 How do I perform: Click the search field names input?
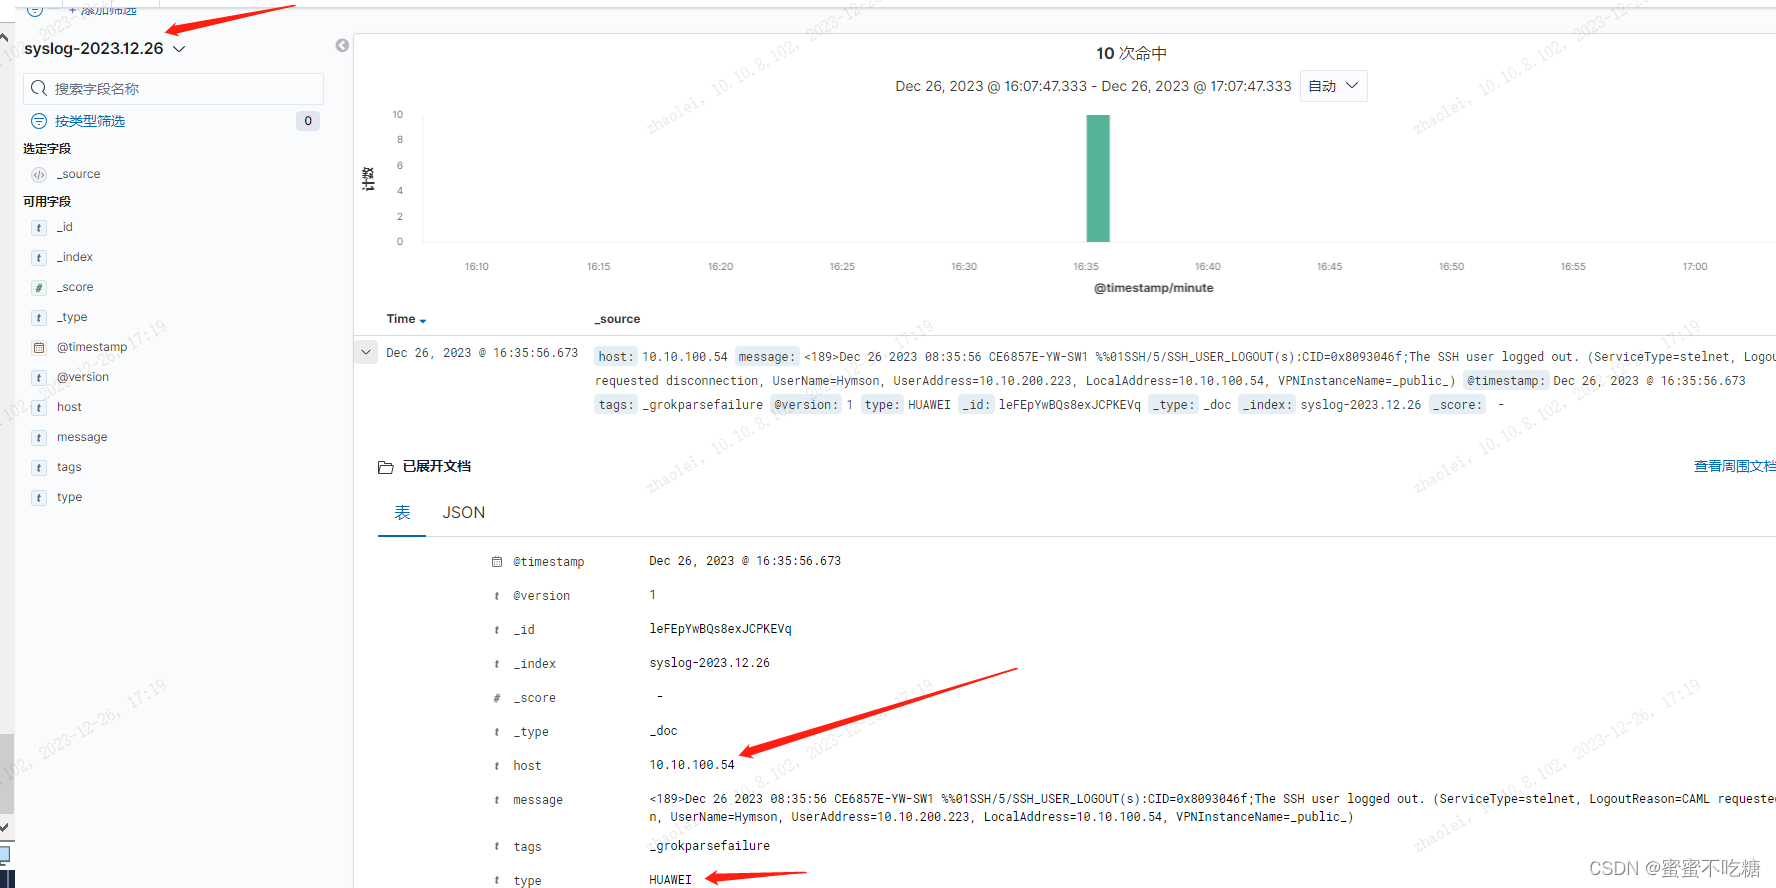pos(174,89)
